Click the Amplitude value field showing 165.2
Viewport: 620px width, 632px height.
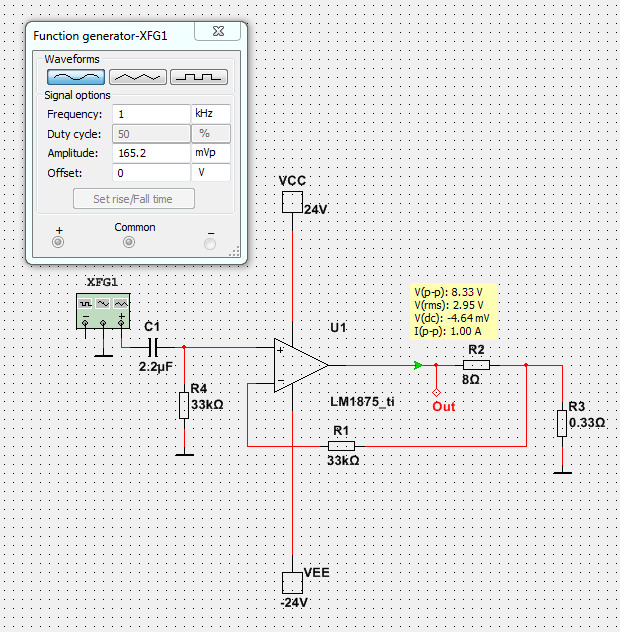[151, 153]
